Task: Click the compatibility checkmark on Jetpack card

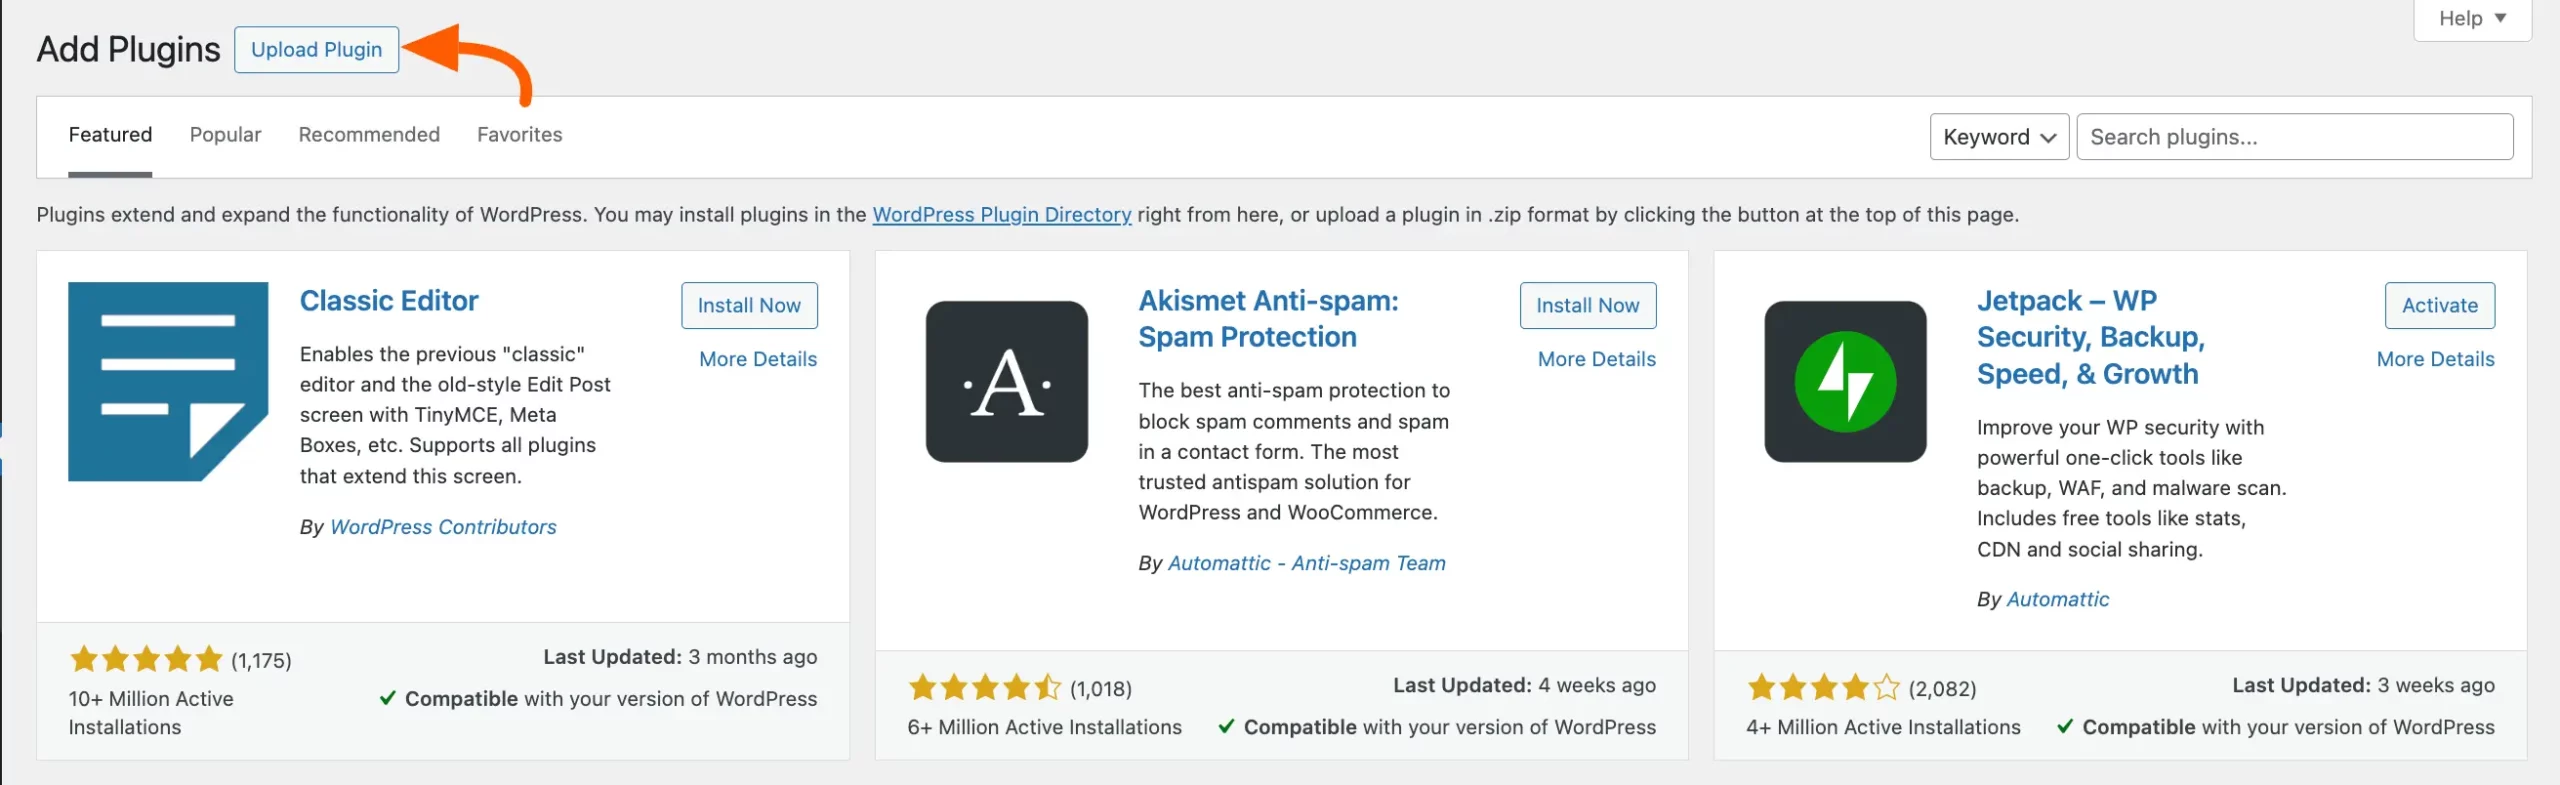Action: (x=2067, y=727)
